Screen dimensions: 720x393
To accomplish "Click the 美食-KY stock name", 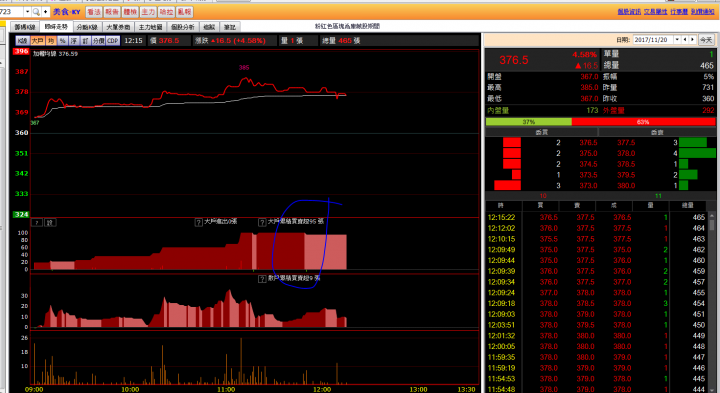I will click(67, 12).
